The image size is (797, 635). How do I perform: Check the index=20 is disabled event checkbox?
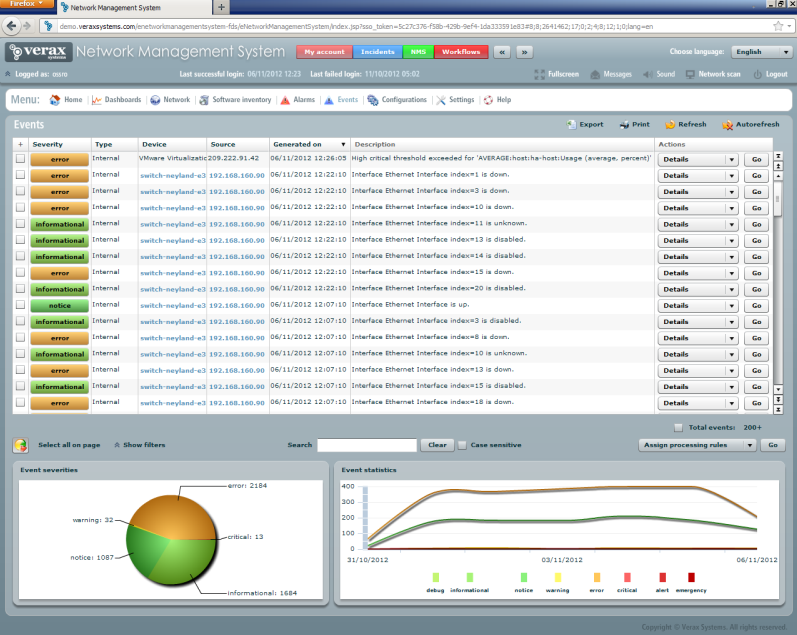20,289
